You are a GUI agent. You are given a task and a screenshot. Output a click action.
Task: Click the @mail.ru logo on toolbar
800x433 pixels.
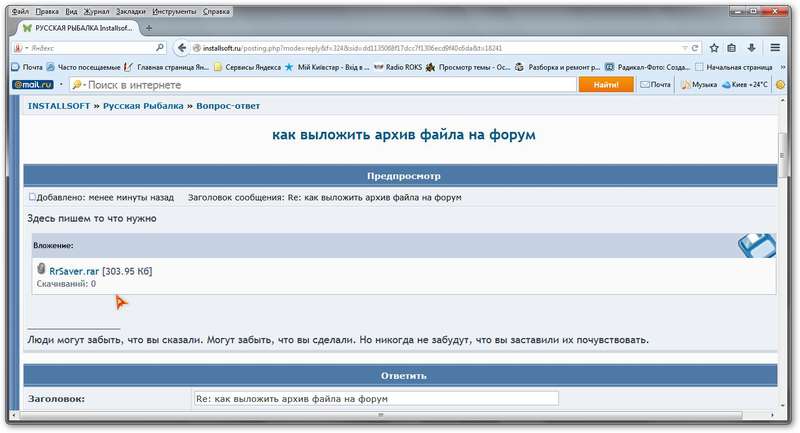click(34, 85)
